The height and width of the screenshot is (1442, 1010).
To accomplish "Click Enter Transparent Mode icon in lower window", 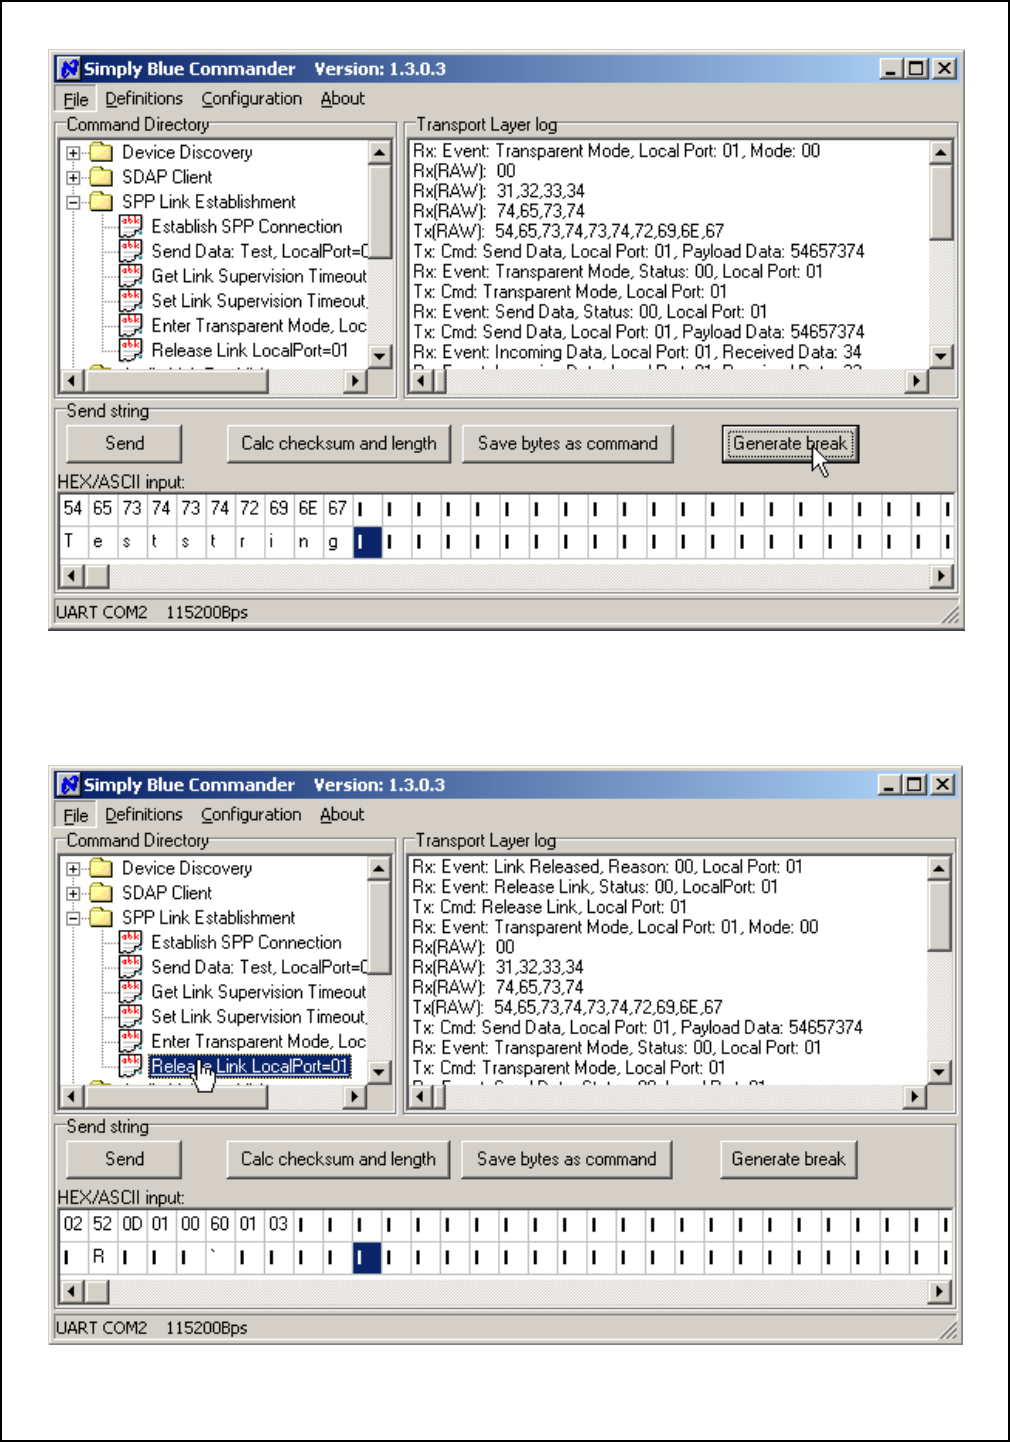I will click(130, 1041).
